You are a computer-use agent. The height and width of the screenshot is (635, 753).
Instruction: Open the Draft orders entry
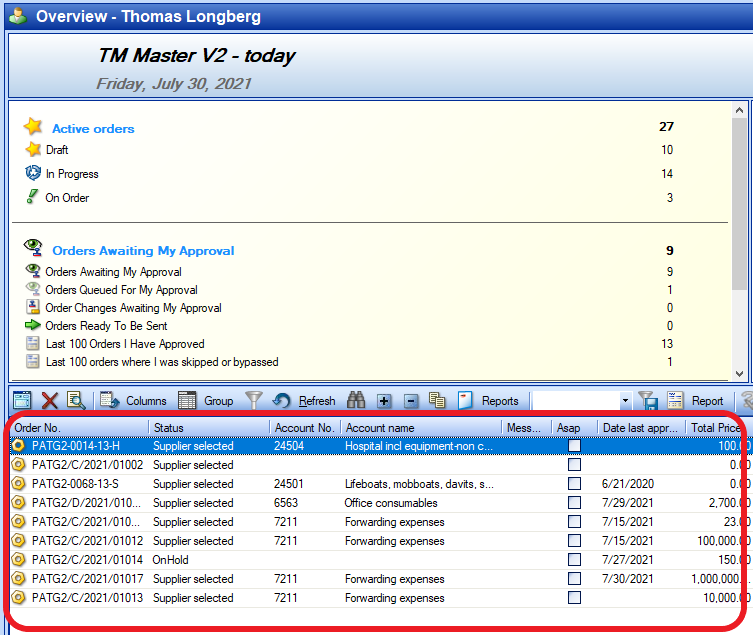tap(57, 150)
